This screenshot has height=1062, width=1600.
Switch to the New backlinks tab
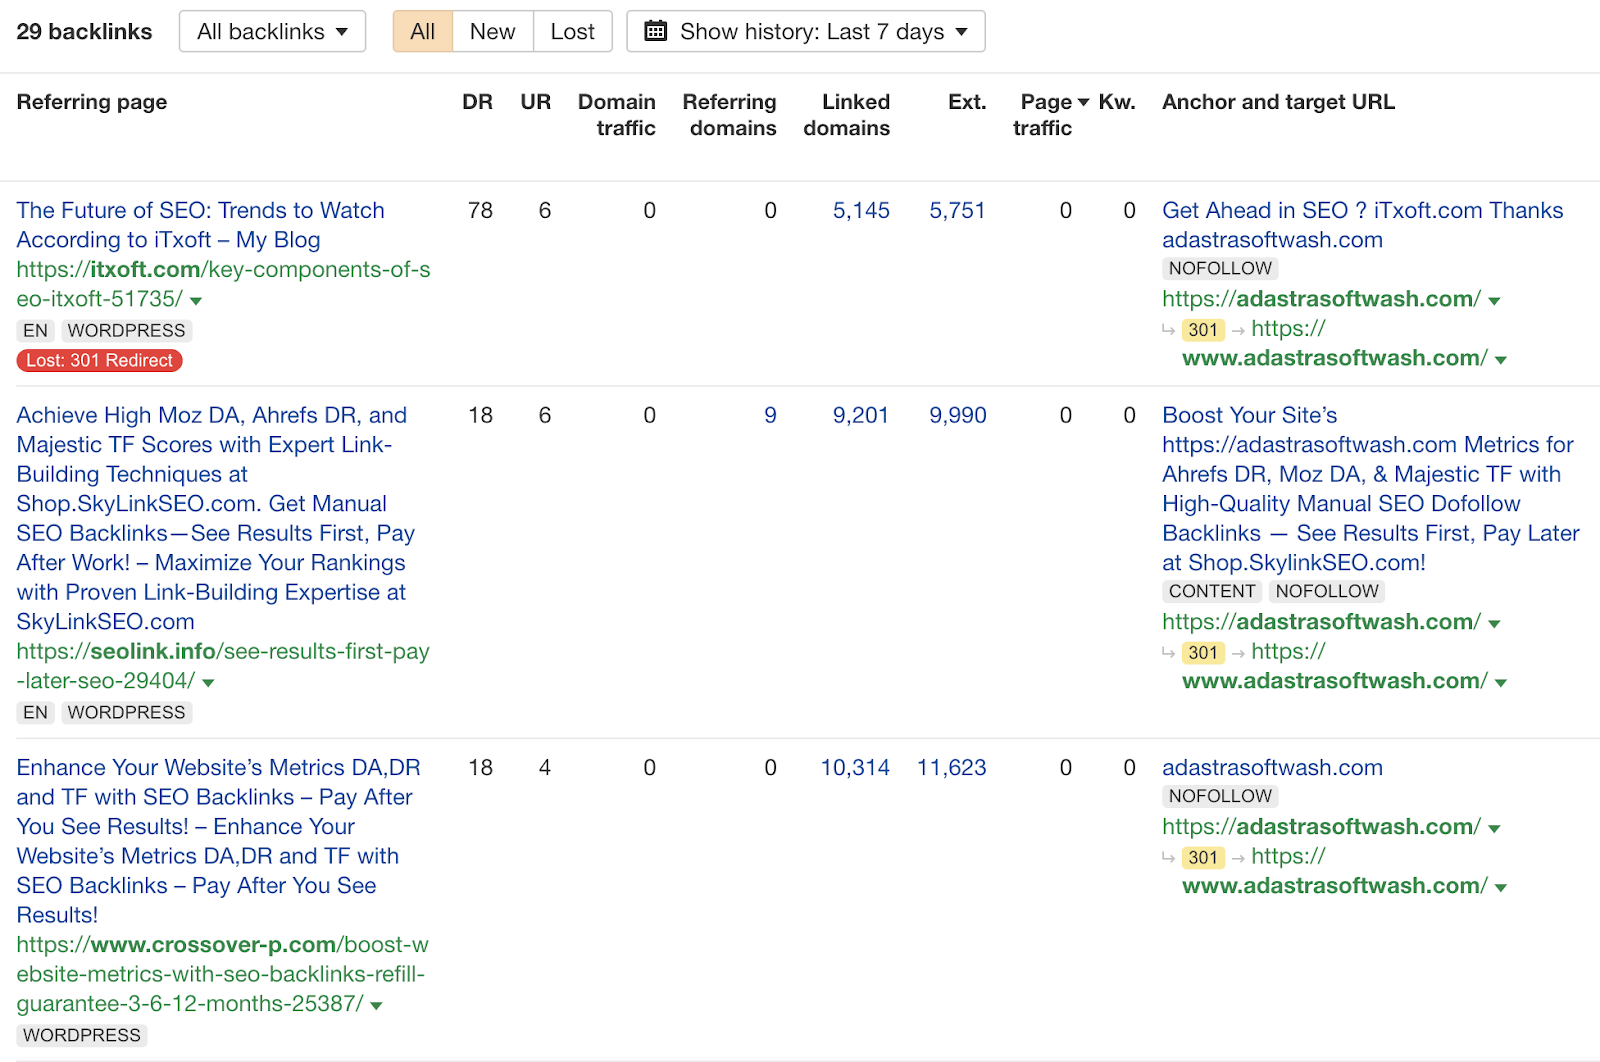pyautogui.click(x=493, y=31)
